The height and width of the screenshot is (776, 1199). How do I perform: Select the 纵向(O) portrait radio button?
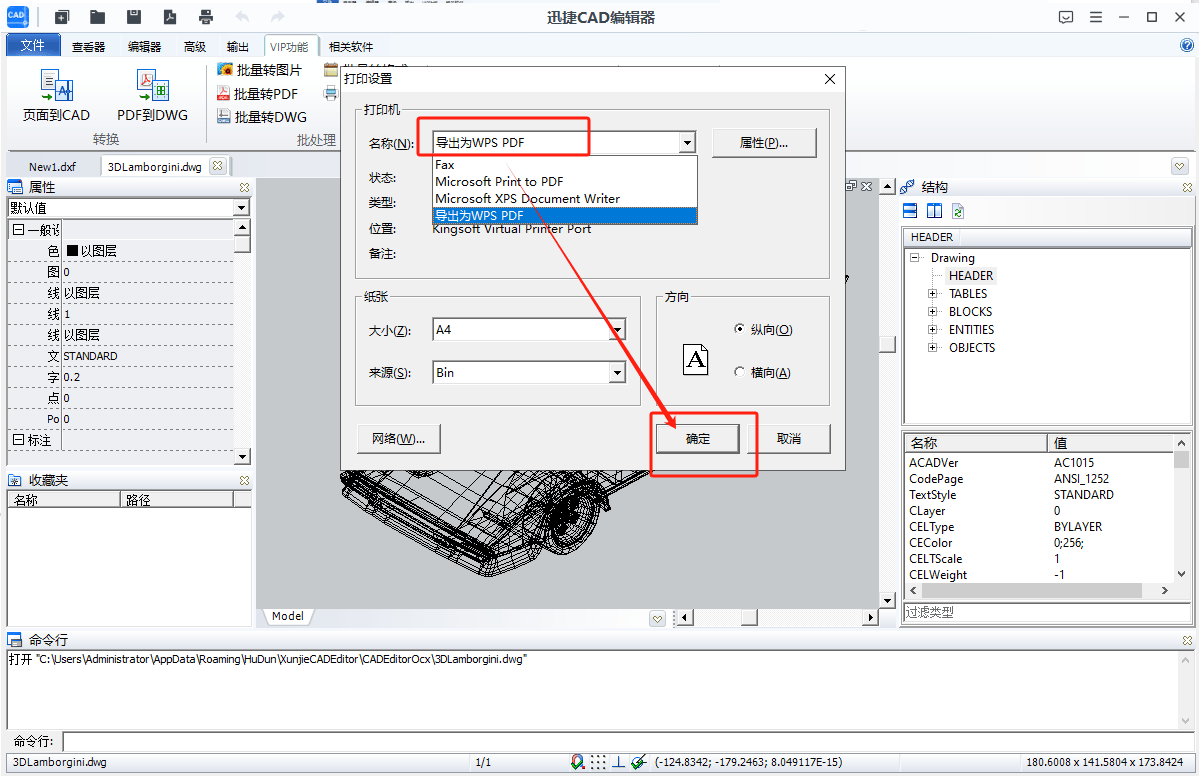(739, 329)
